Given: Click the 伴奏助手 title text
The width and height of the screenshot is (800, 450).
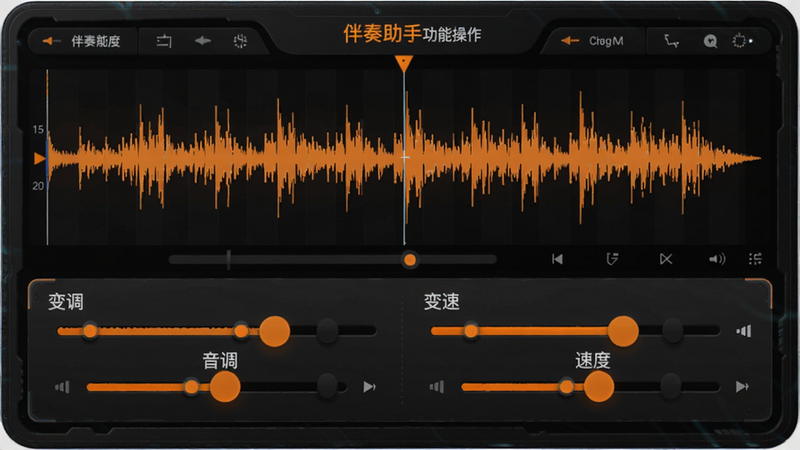Looking at the screenshot, I should point(382,34).
